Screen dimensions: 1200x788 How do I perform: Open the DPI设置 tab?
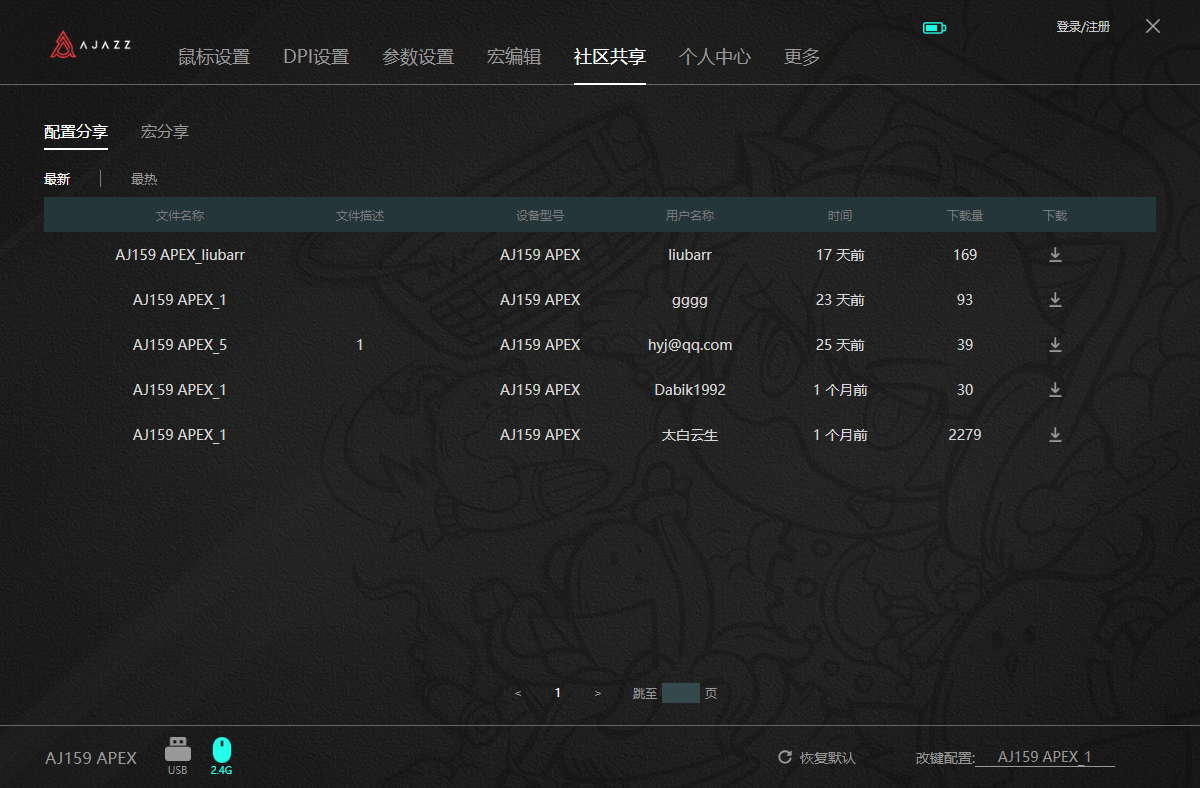316,57
